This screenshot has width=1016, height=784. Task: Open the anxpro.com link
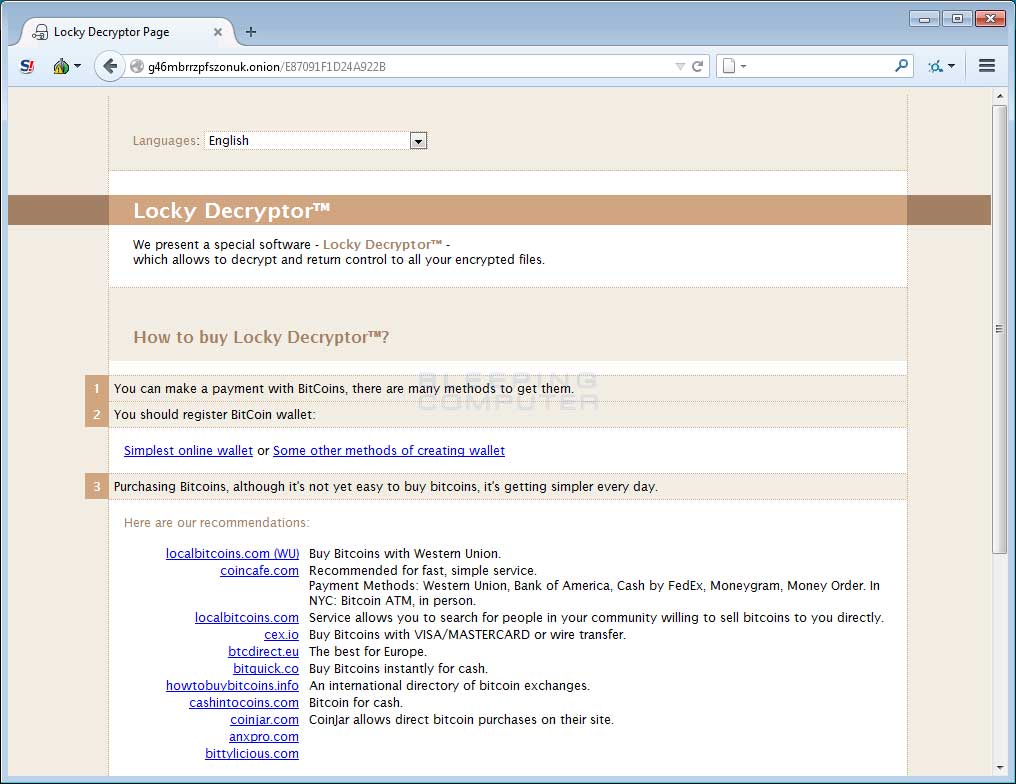pyautogui.click(x=264, y=736)
